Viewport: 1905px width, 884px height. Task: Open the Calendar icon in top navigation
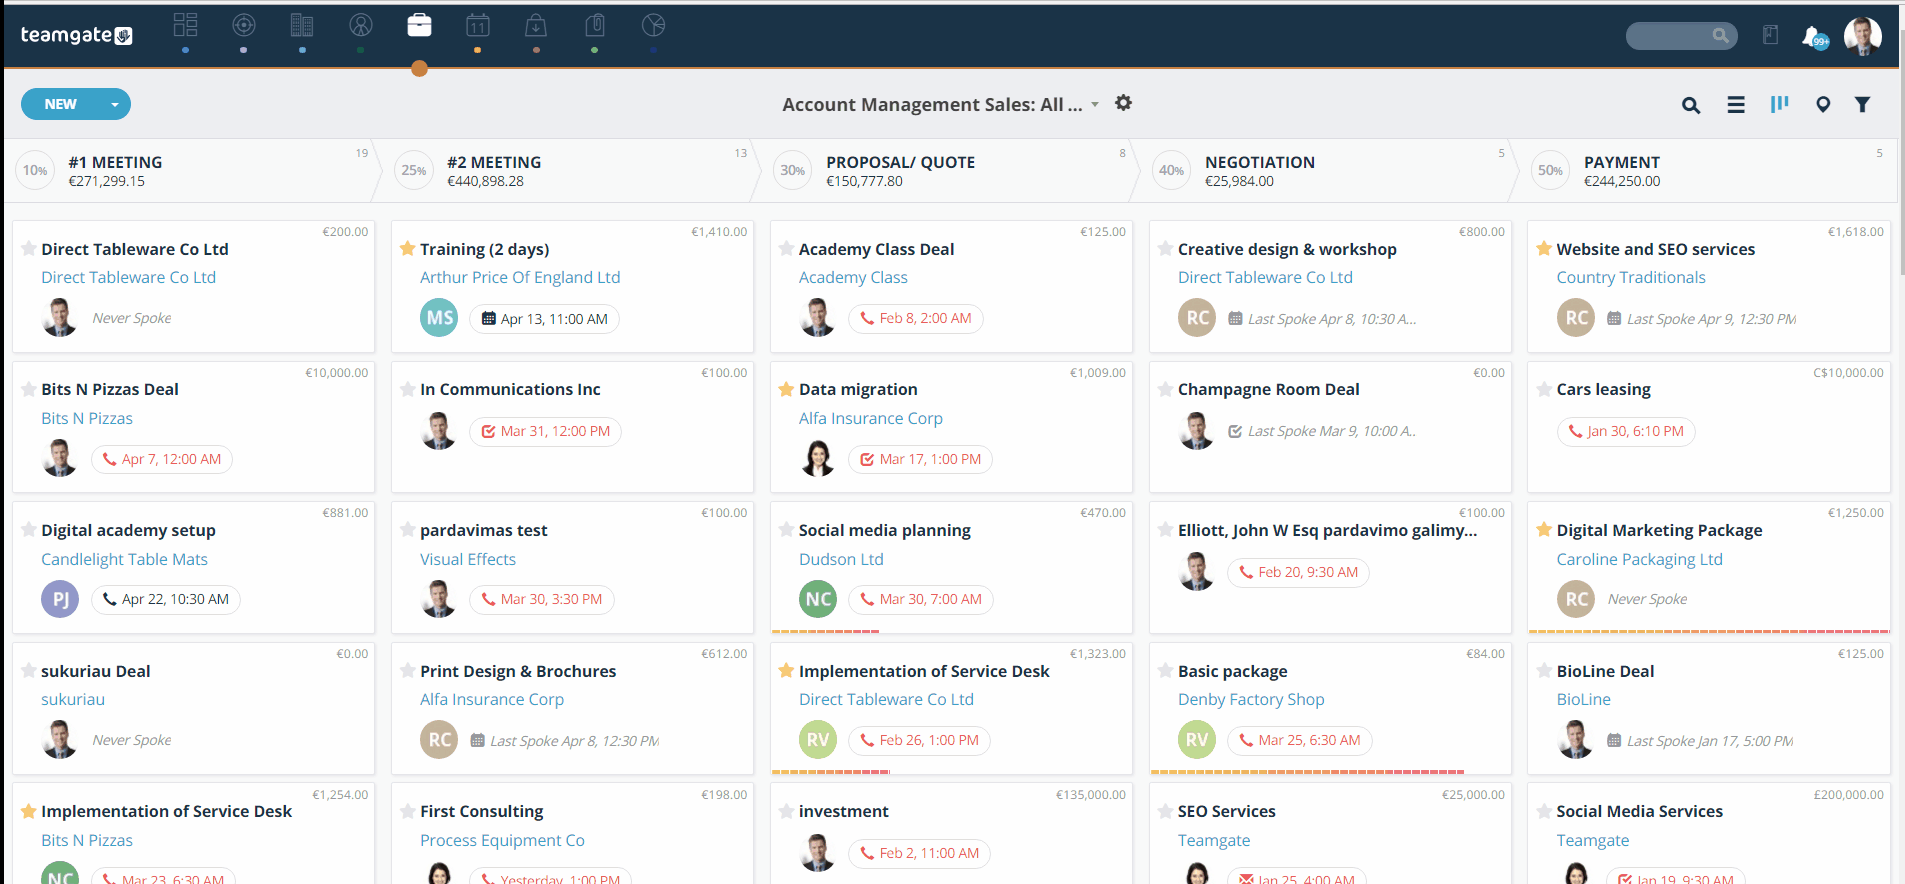(x=478, y=25)
